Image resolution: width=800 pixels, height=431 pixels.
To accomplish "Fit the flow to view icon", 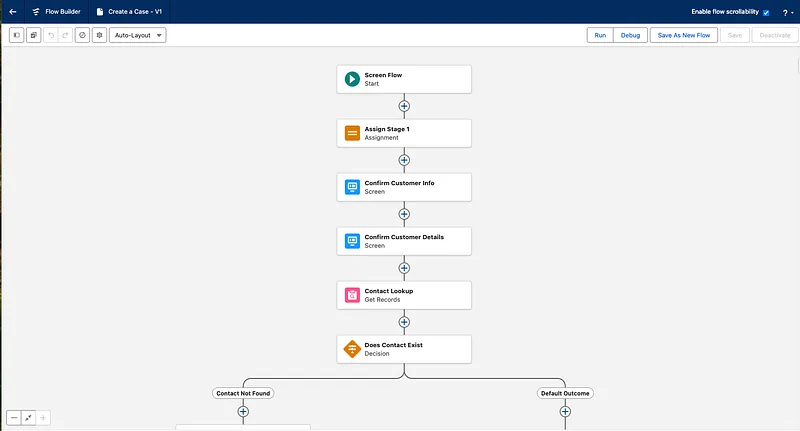I will (29, 418).
